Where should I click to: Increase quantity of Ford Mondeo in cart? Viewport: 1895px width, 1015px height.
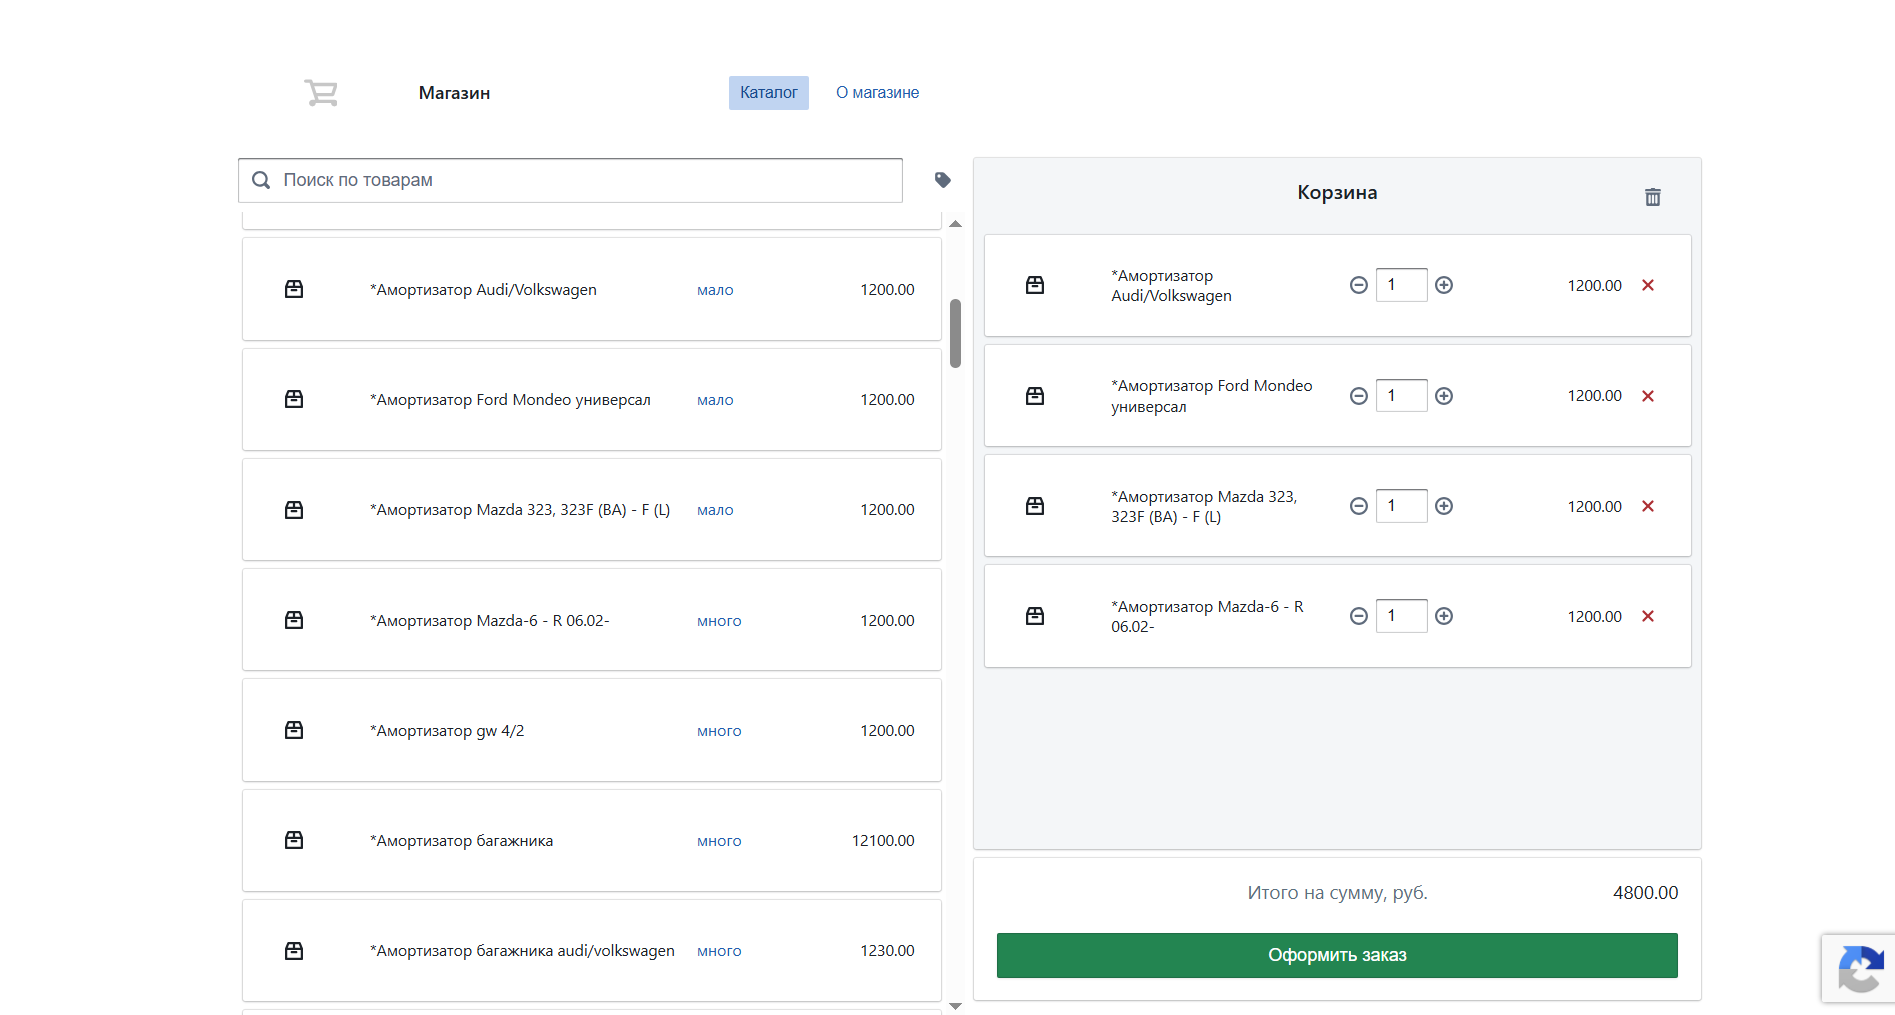[1444, 396]
